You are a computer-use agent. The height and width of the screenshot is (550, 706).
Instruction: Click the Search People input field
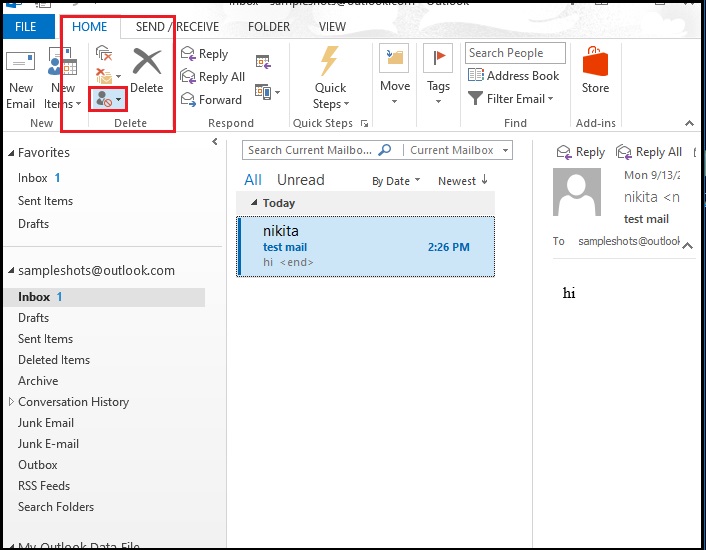pyautogui.click(x=514, y=53)
